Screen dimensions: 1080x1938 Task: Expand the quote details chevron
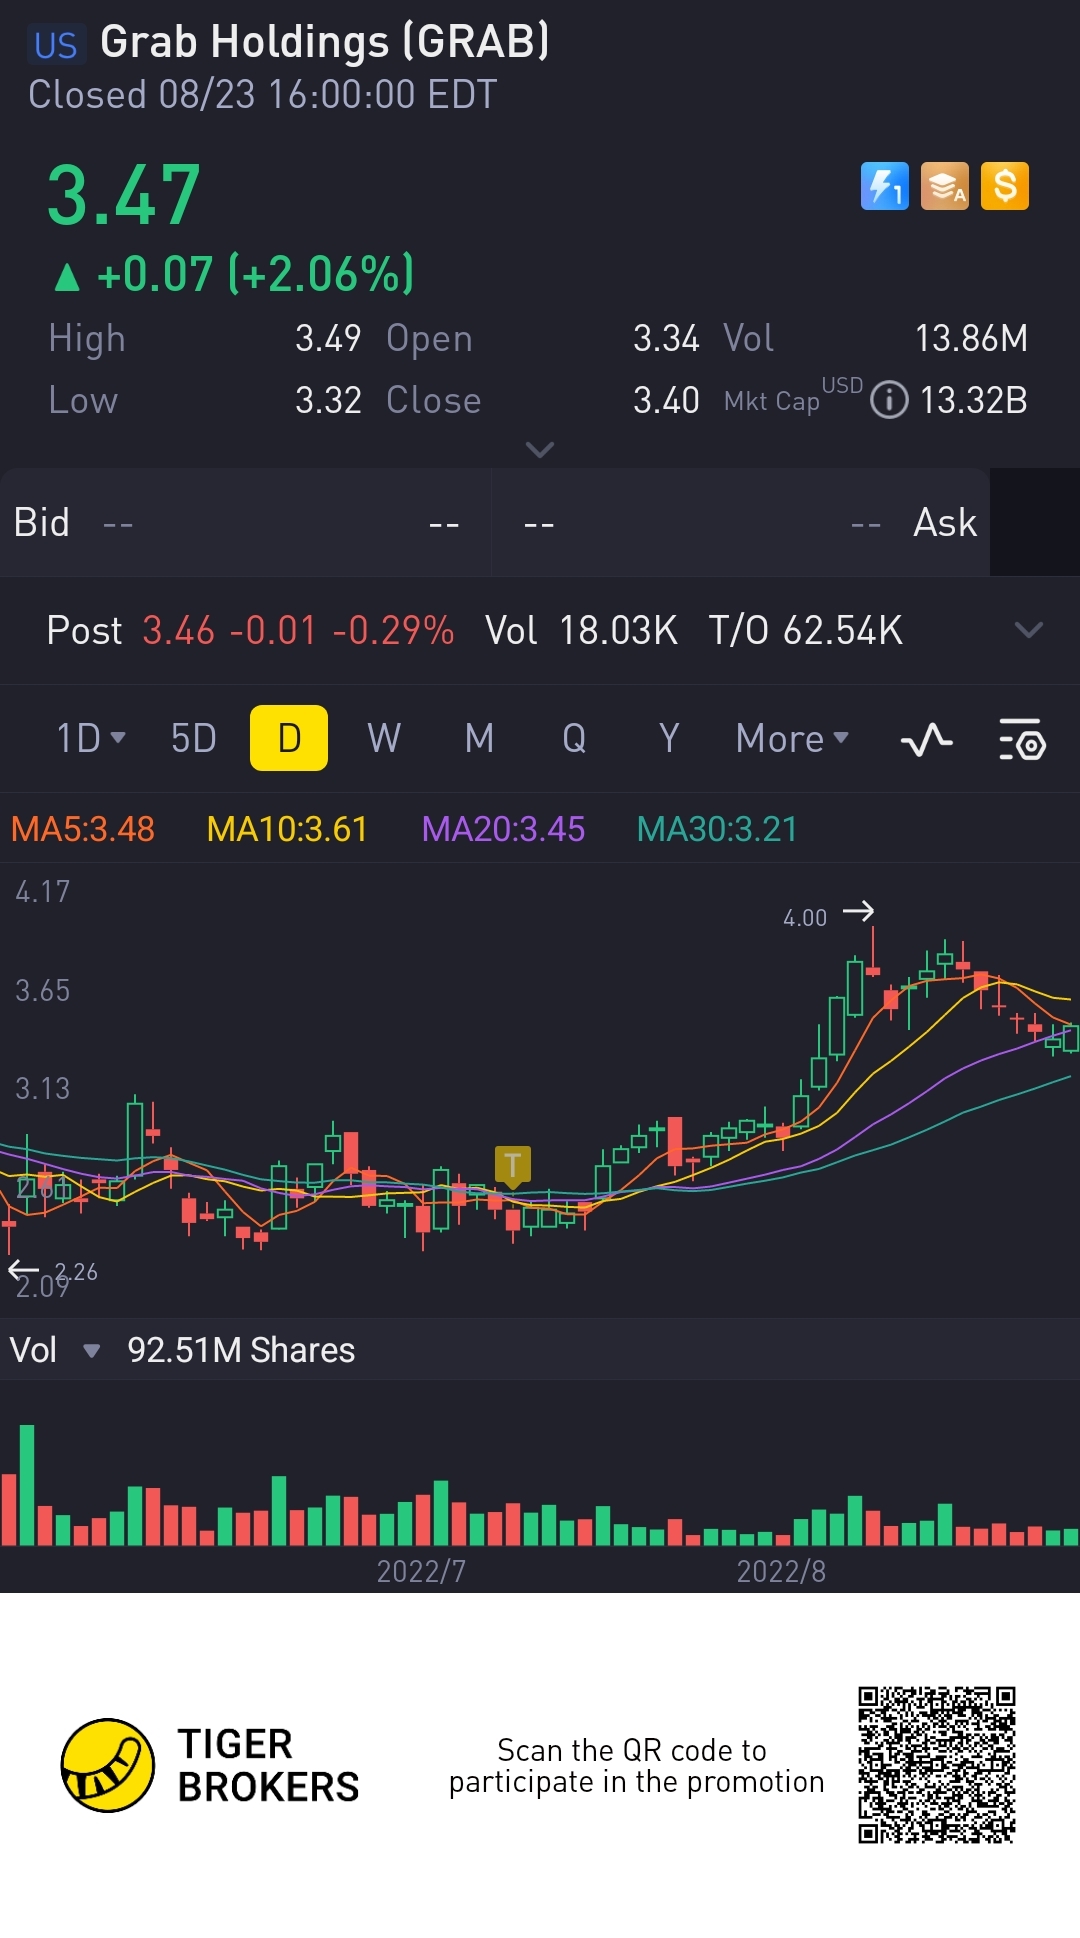tap(540, 450)
